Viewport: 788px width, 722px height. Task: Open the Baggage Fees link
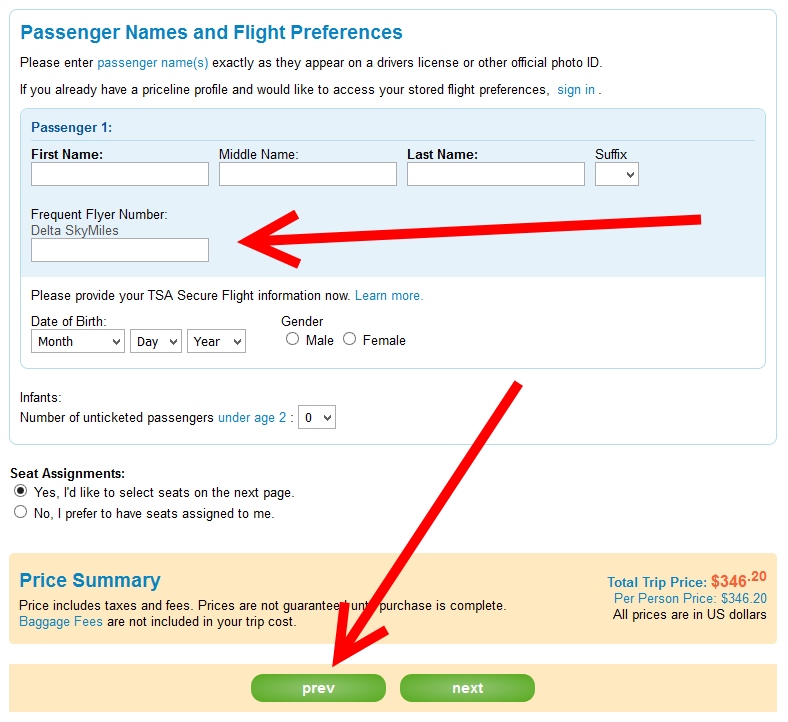61,622
